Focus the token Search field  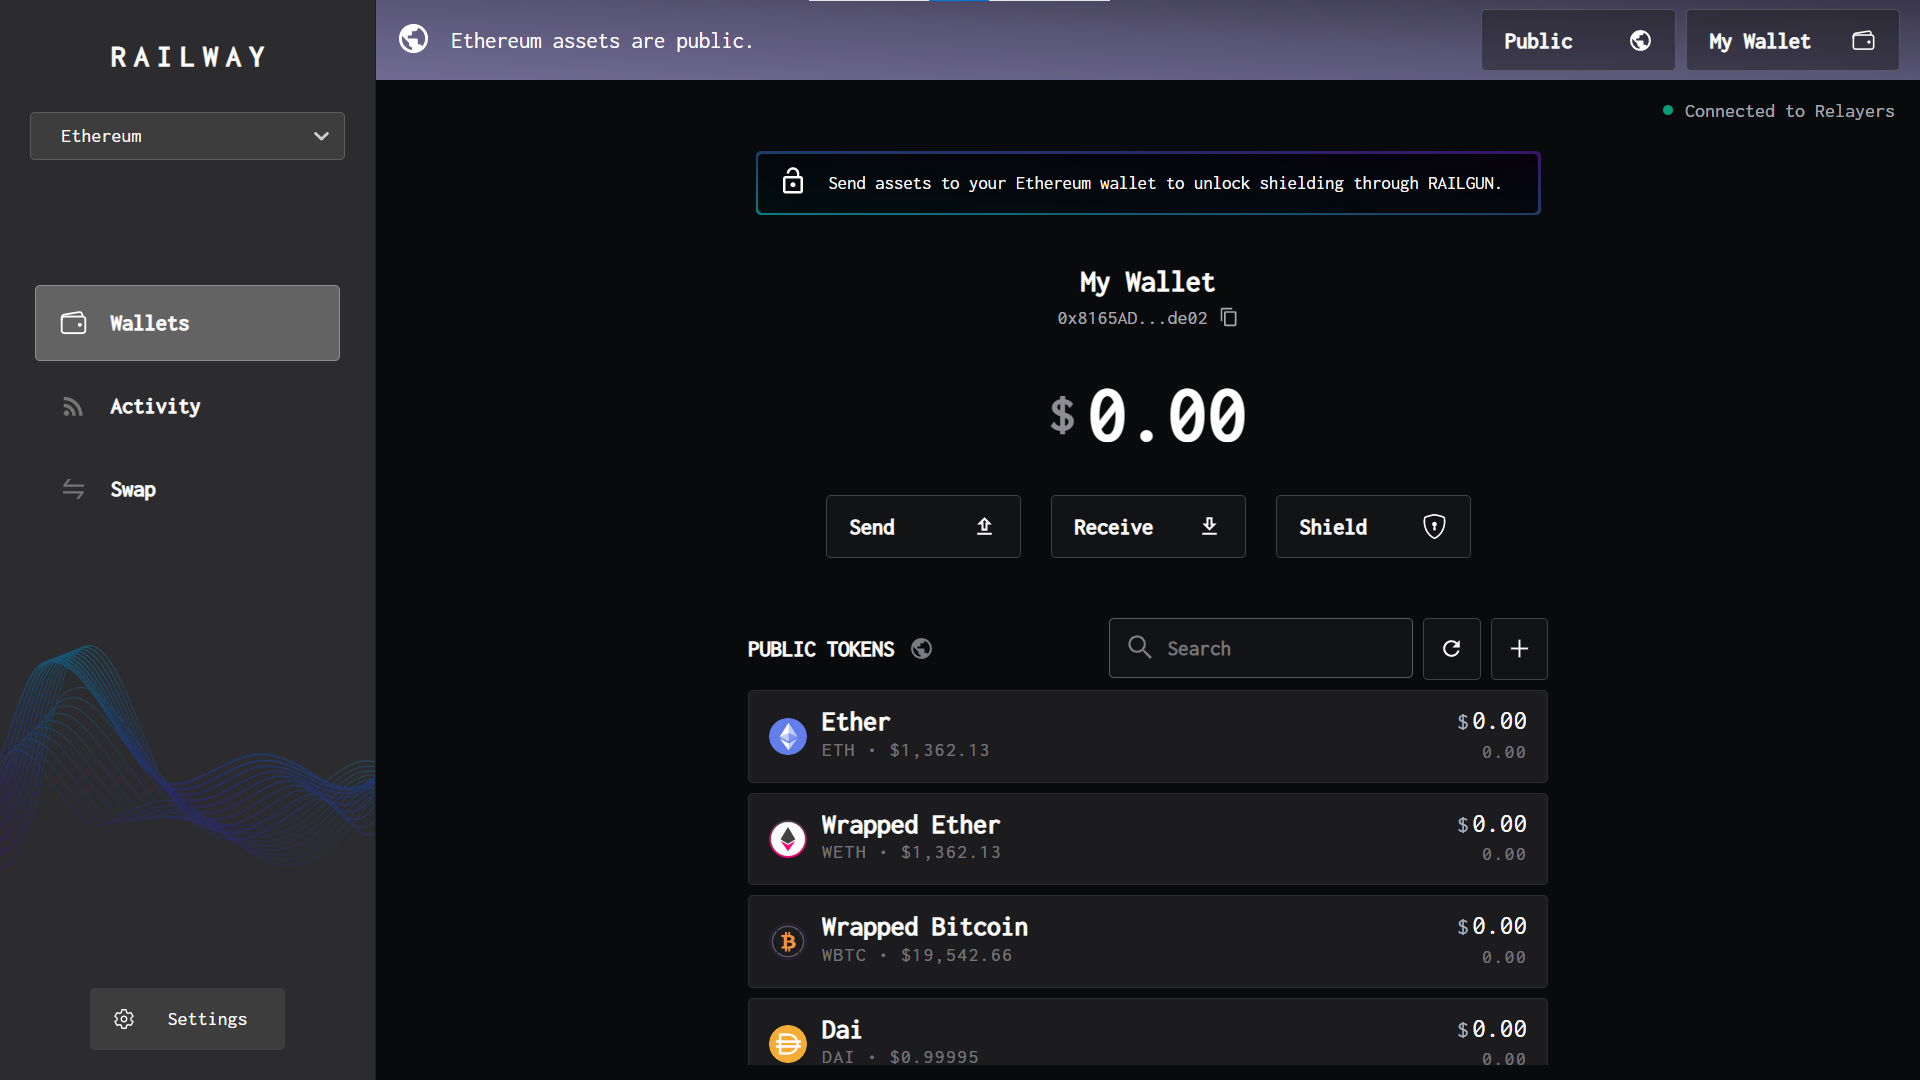click(1260, 648)
